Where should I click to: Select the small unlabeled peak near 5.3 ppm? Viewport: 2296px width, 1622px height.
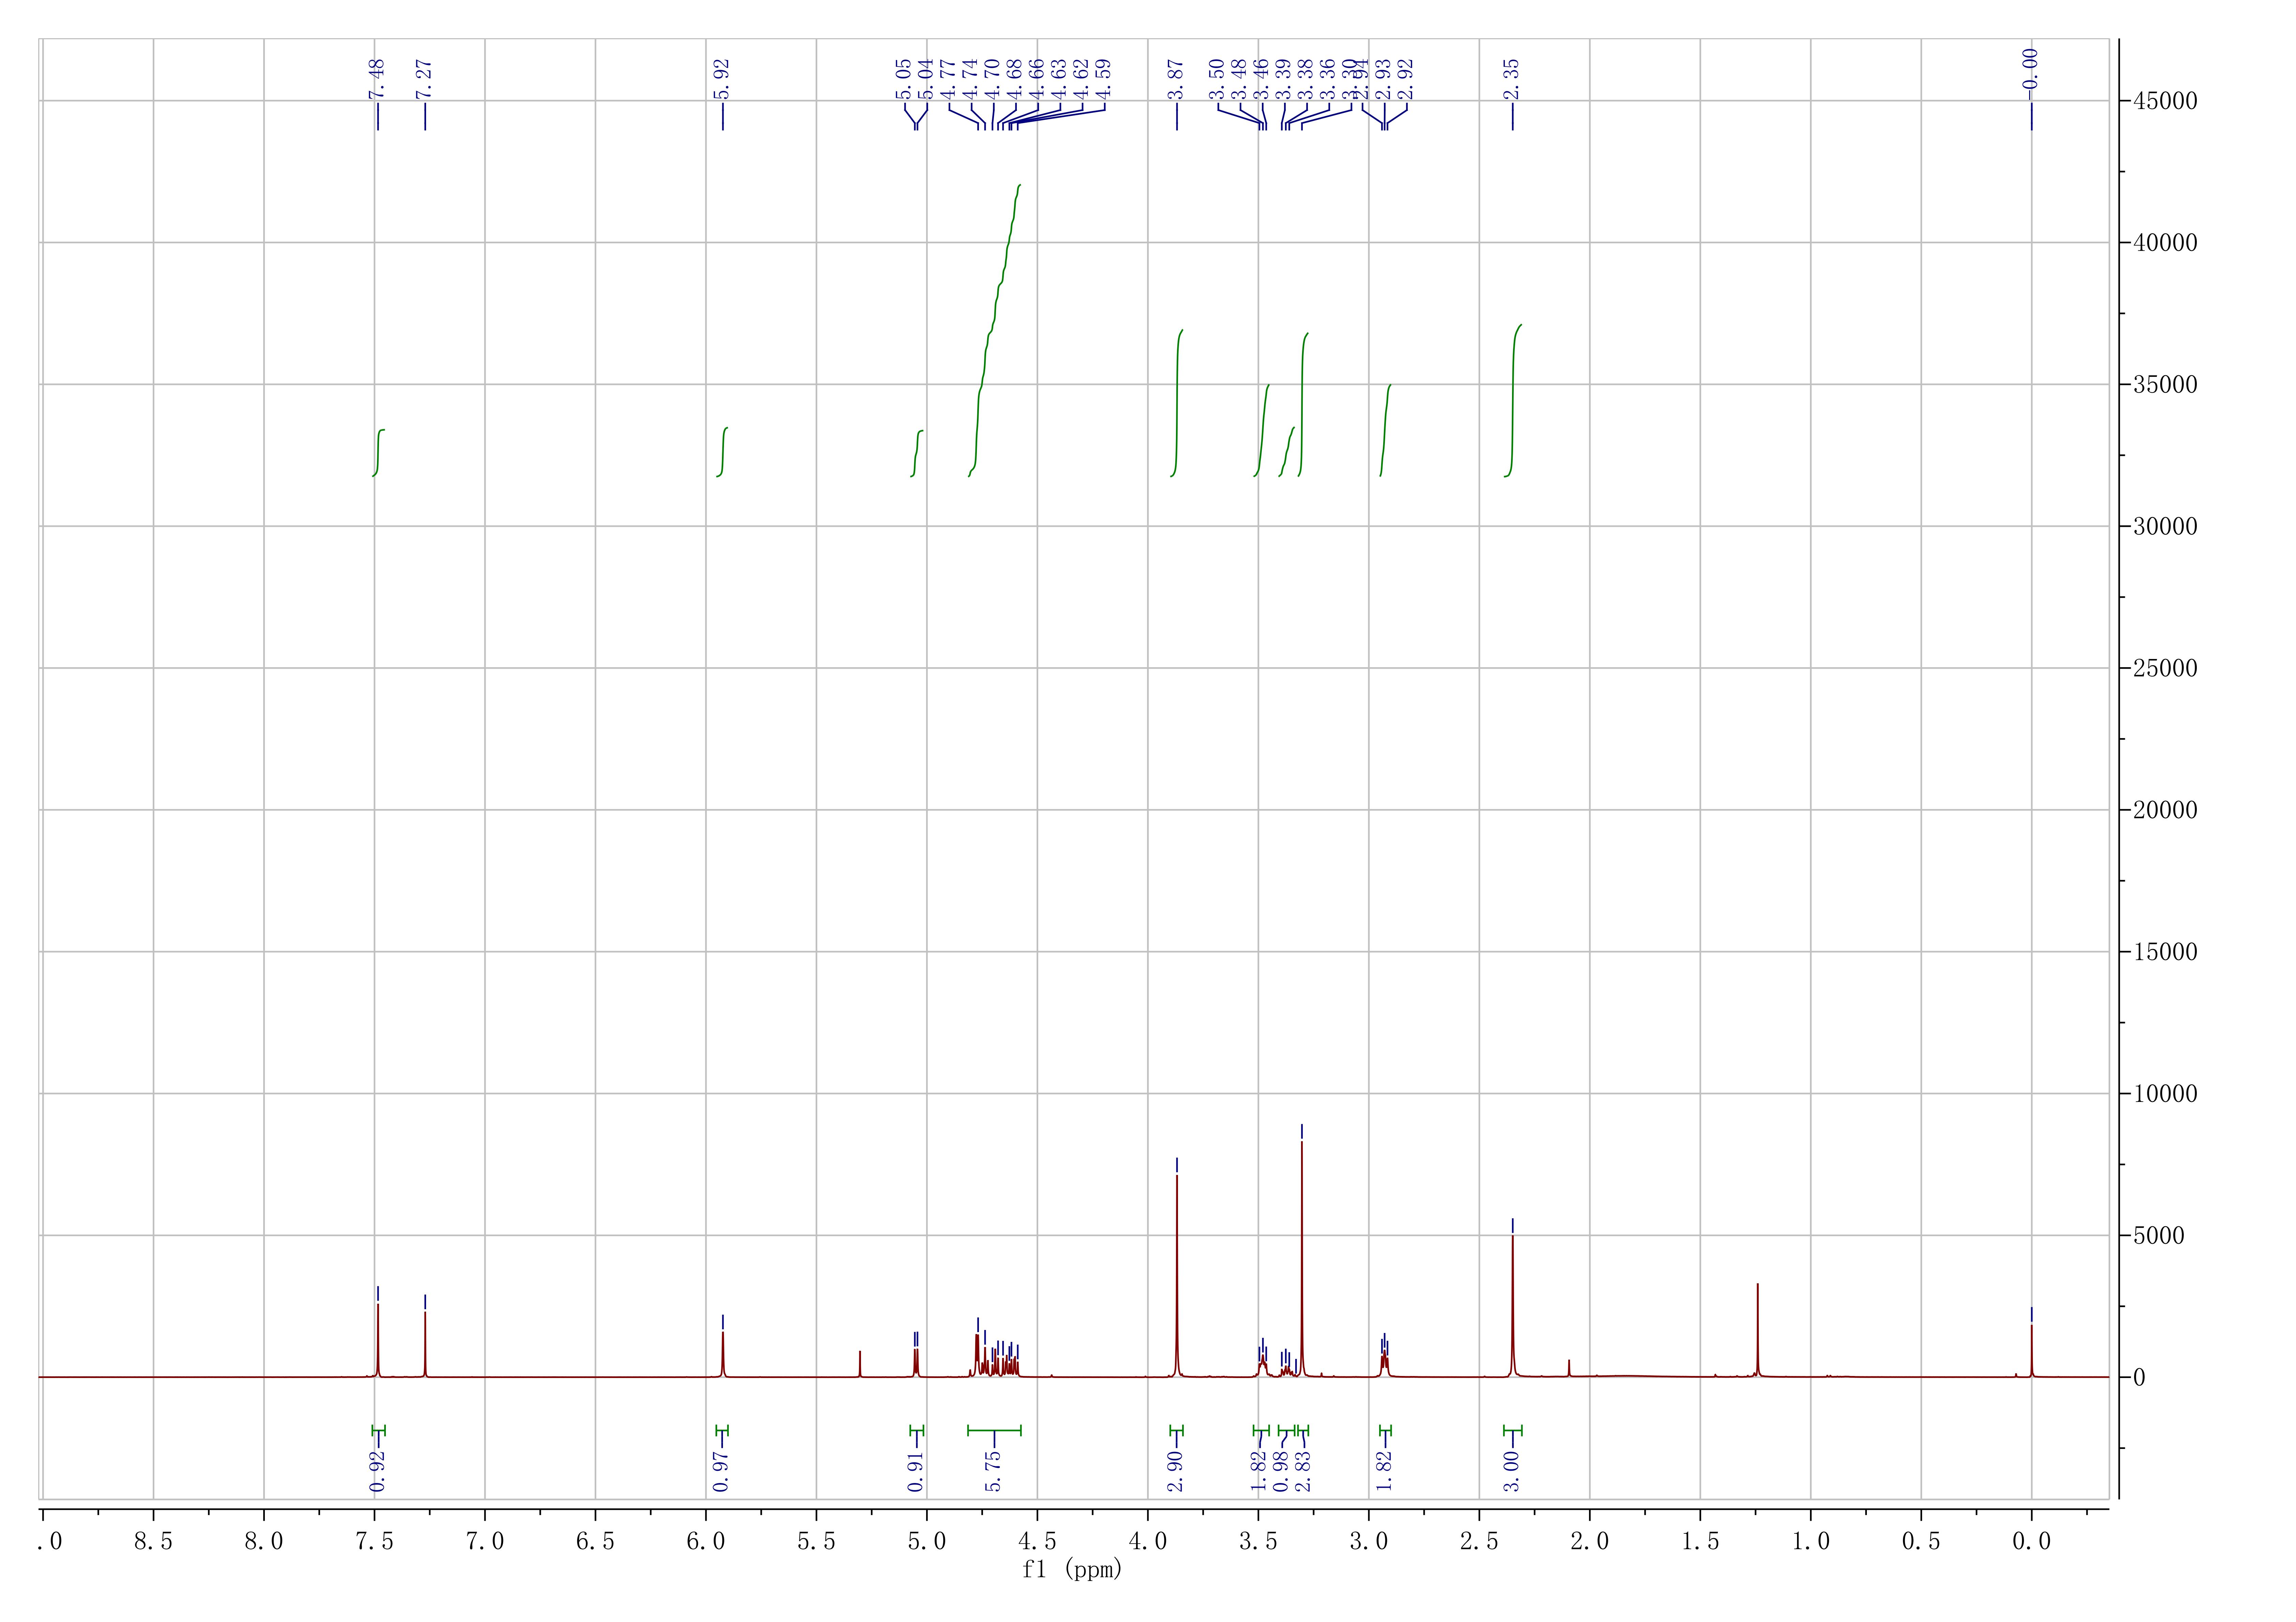(x=860, y=1362)
